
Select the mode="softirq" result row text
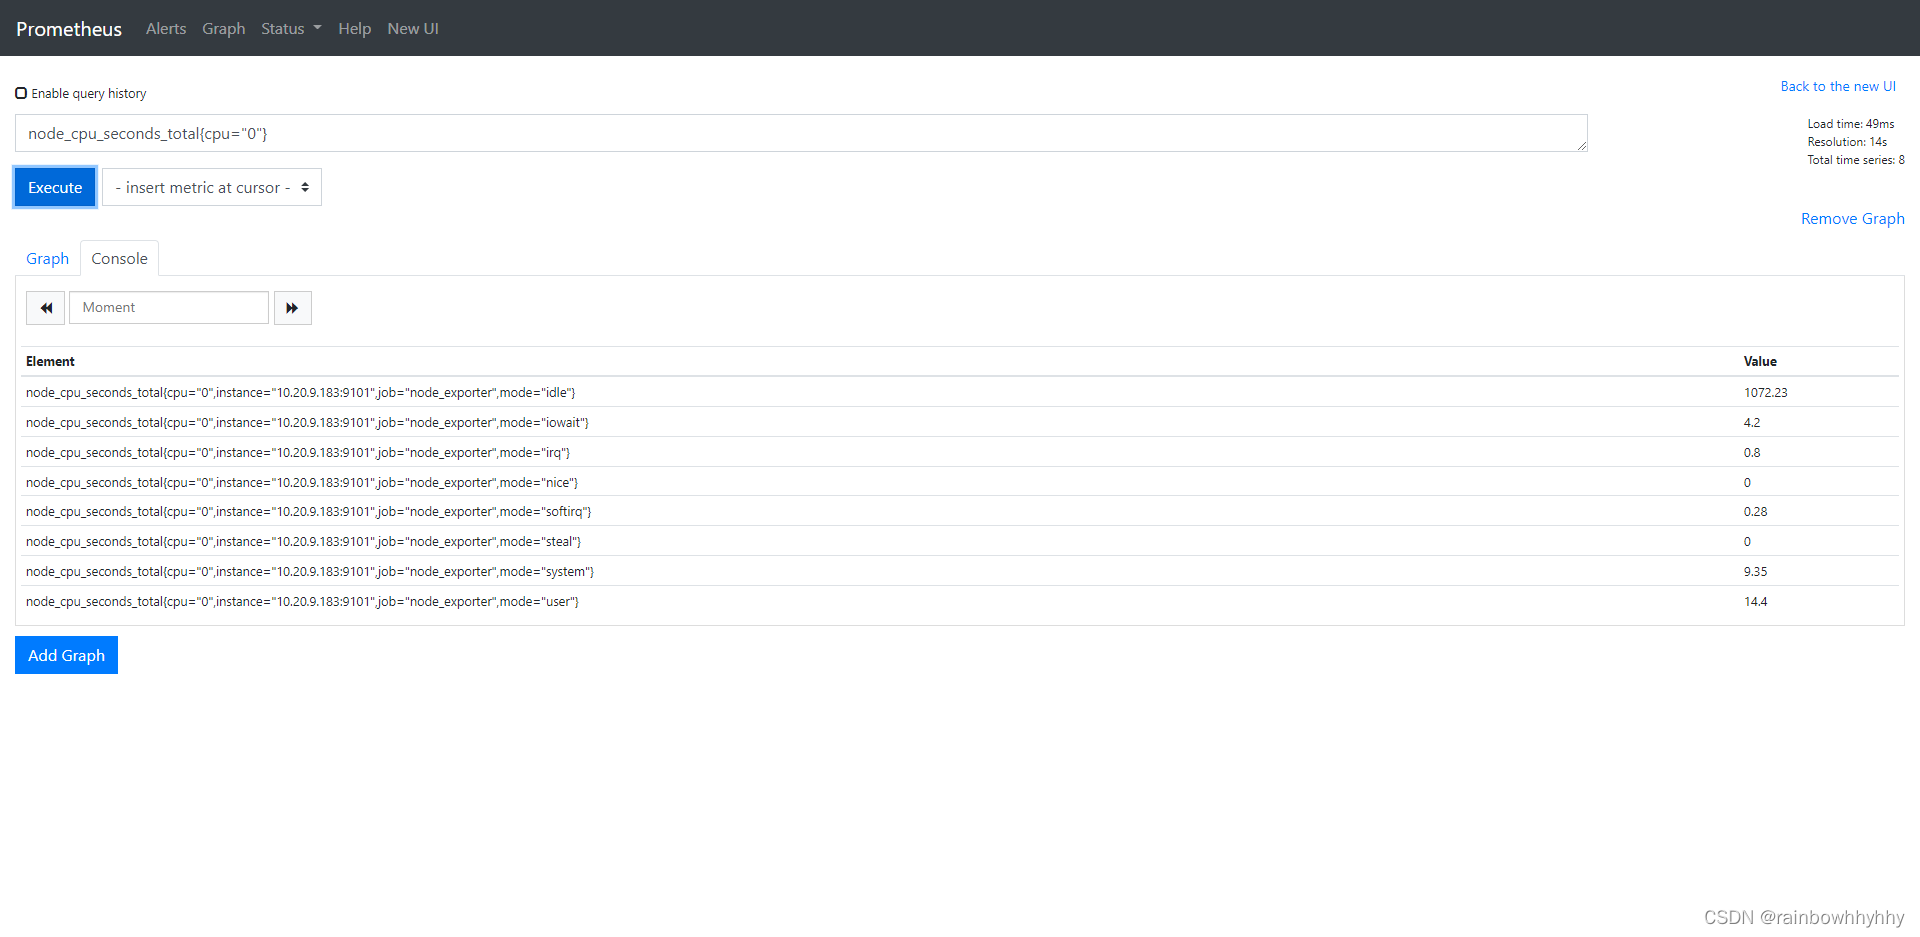click(308, 511)
